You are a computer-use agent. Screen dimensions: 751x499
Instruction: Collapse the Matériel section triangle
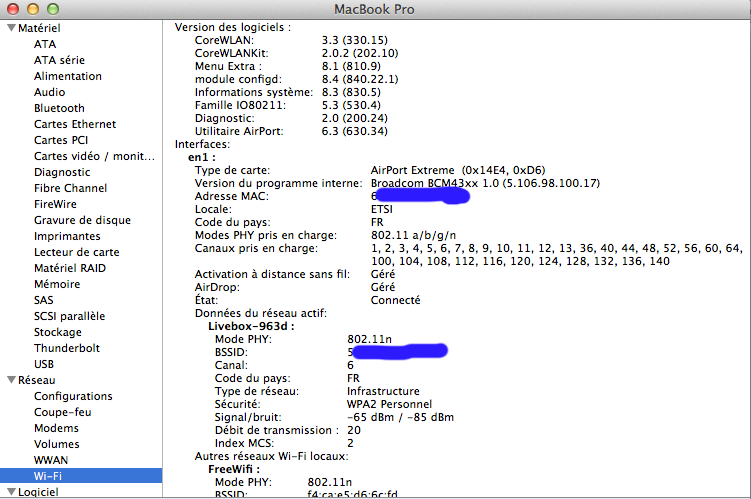(x=11, y=28)
